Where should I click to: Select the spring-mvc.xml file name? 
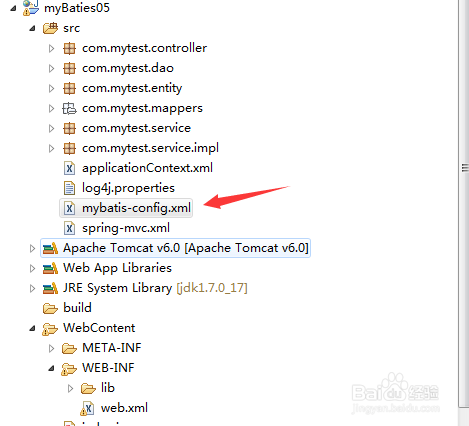point(126,228)
